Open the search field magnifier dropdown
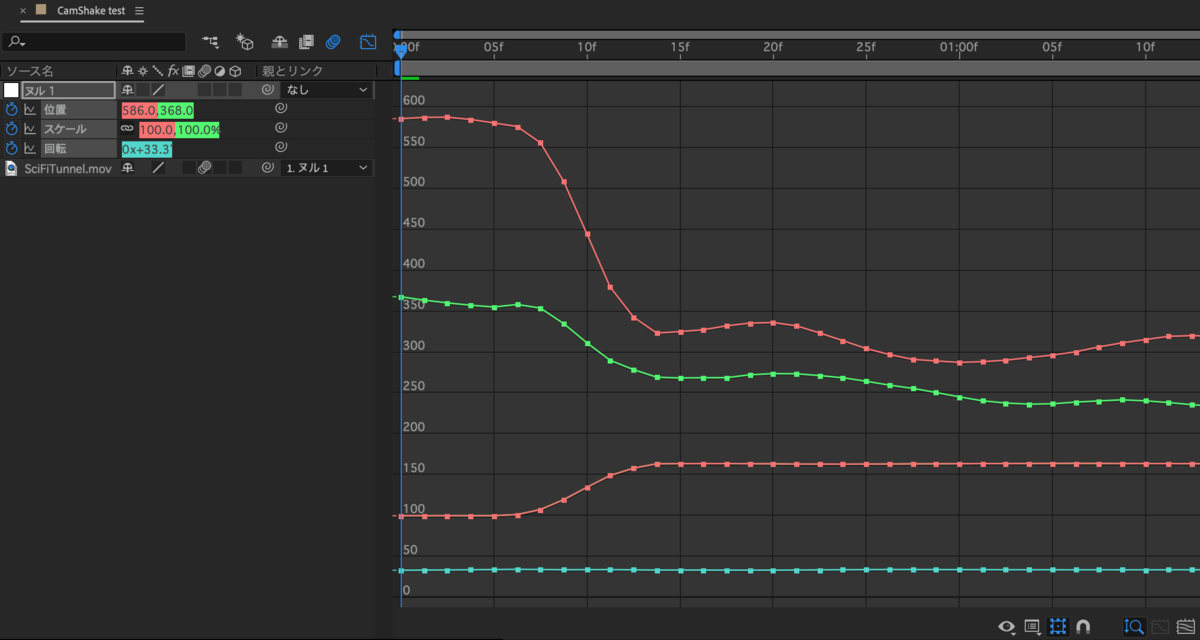The image size is (1200, 640). [x=15, y=42]
